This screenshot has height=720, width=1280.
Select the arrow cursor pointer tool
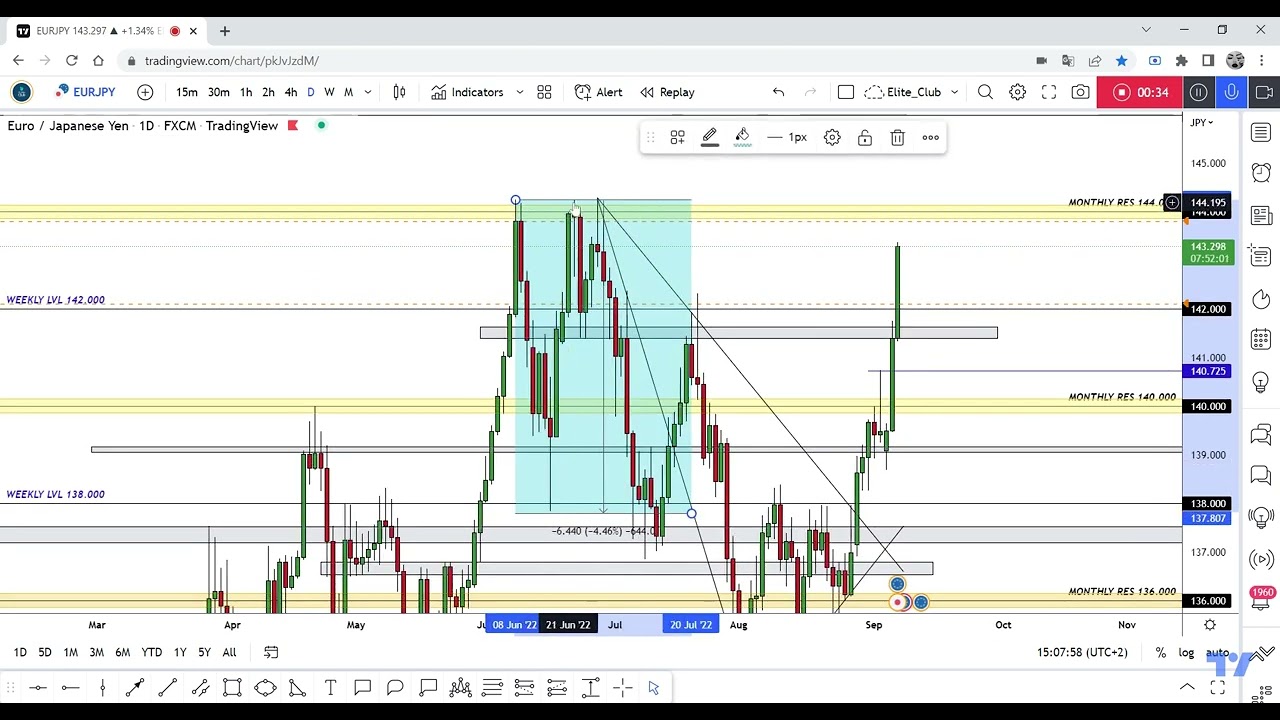click(x=653, y=687)
